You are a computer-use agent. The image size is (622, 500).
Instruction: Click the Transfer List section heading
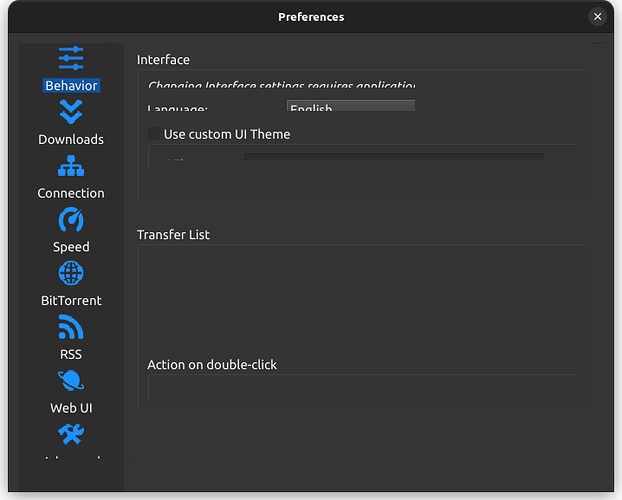point(173,235)
